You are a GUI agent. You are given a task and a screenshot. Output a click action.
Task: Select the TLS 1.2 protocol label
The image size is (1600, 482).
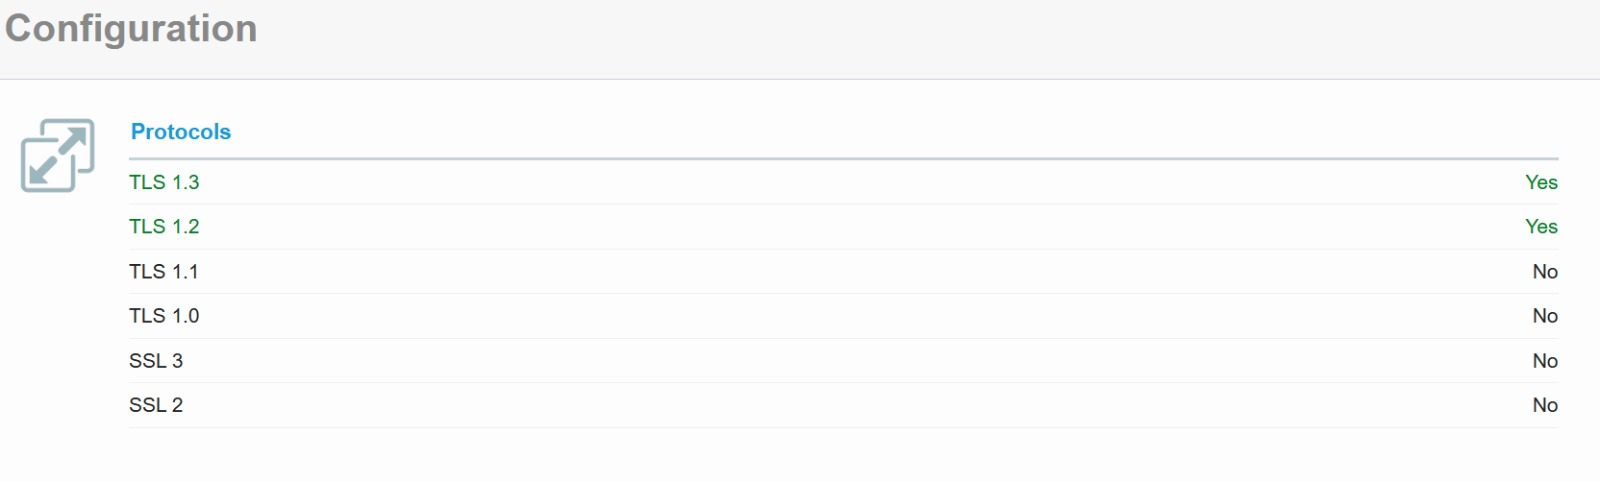[x=164, y=226]
